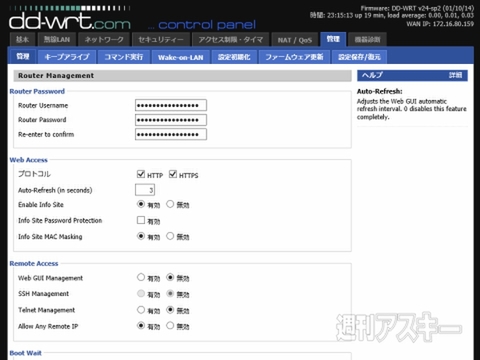Open the アクセス制限・タイマ tab
Viewport: 480px width, 360px height.
click(x=231, y=40)
